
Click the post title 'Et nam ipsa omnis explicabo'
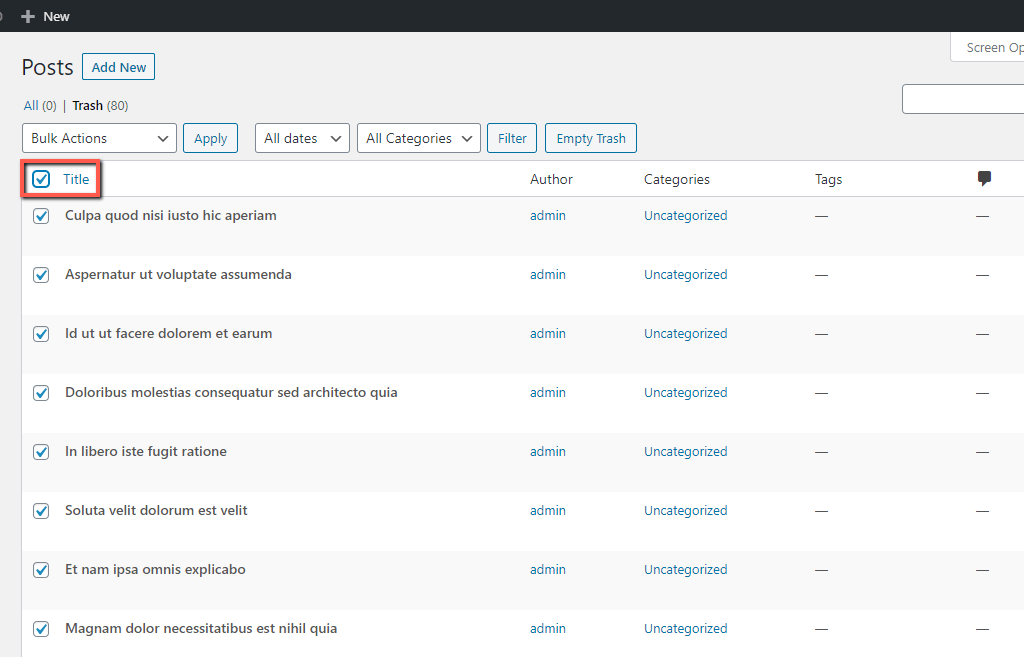tap(155, 569)
